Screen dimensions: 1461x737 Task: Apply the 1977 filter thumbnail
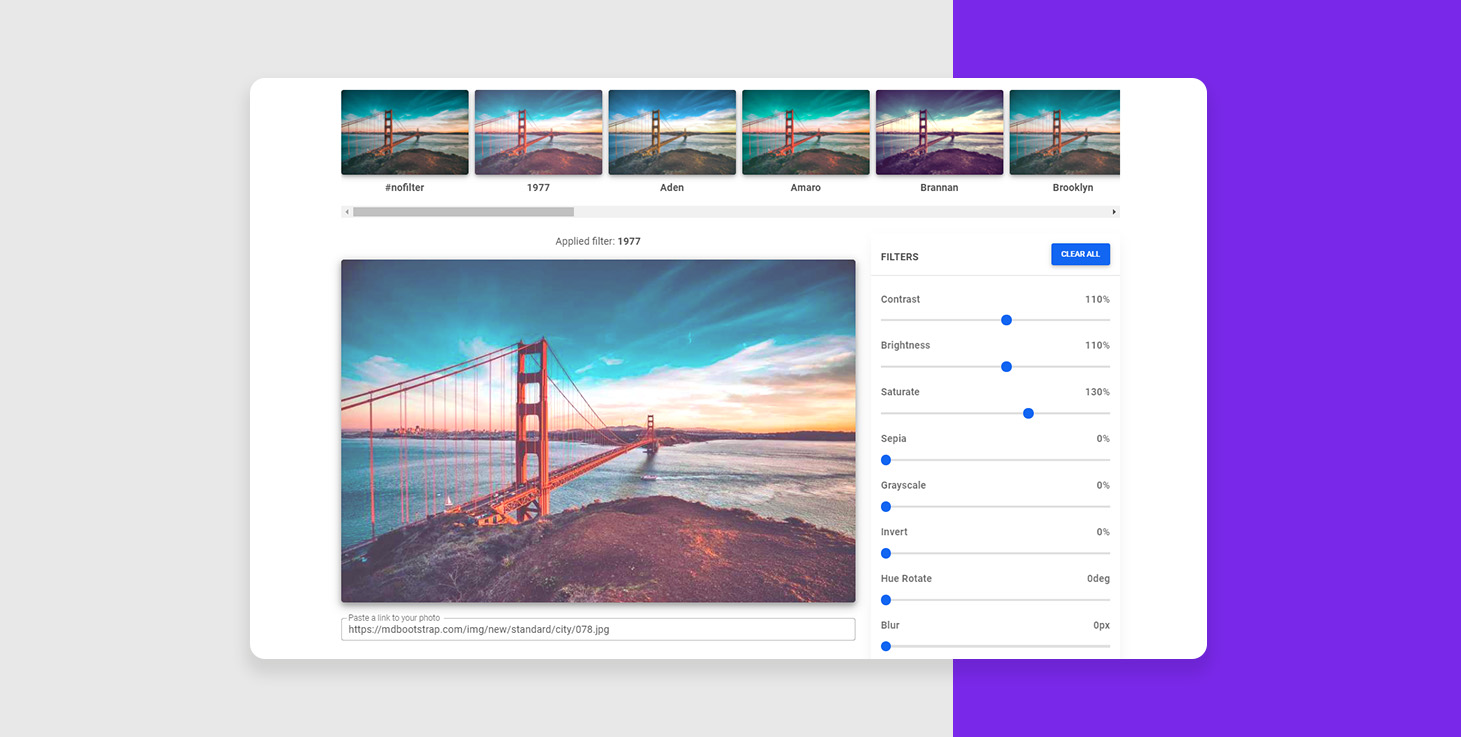[x=538, y=132]
